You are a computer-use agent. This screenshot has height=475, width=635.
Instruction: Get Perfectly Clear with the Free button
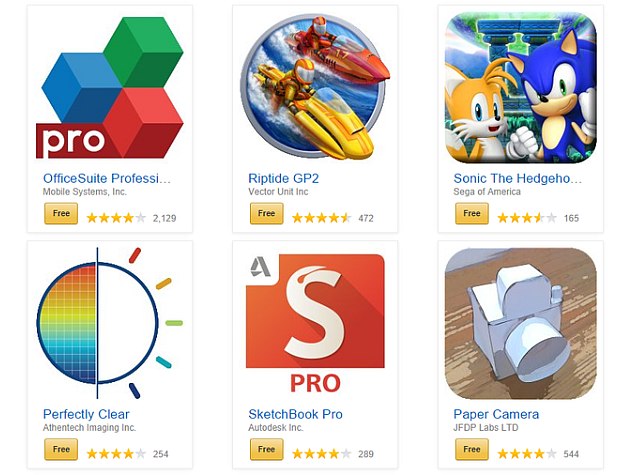pos(61,449)
